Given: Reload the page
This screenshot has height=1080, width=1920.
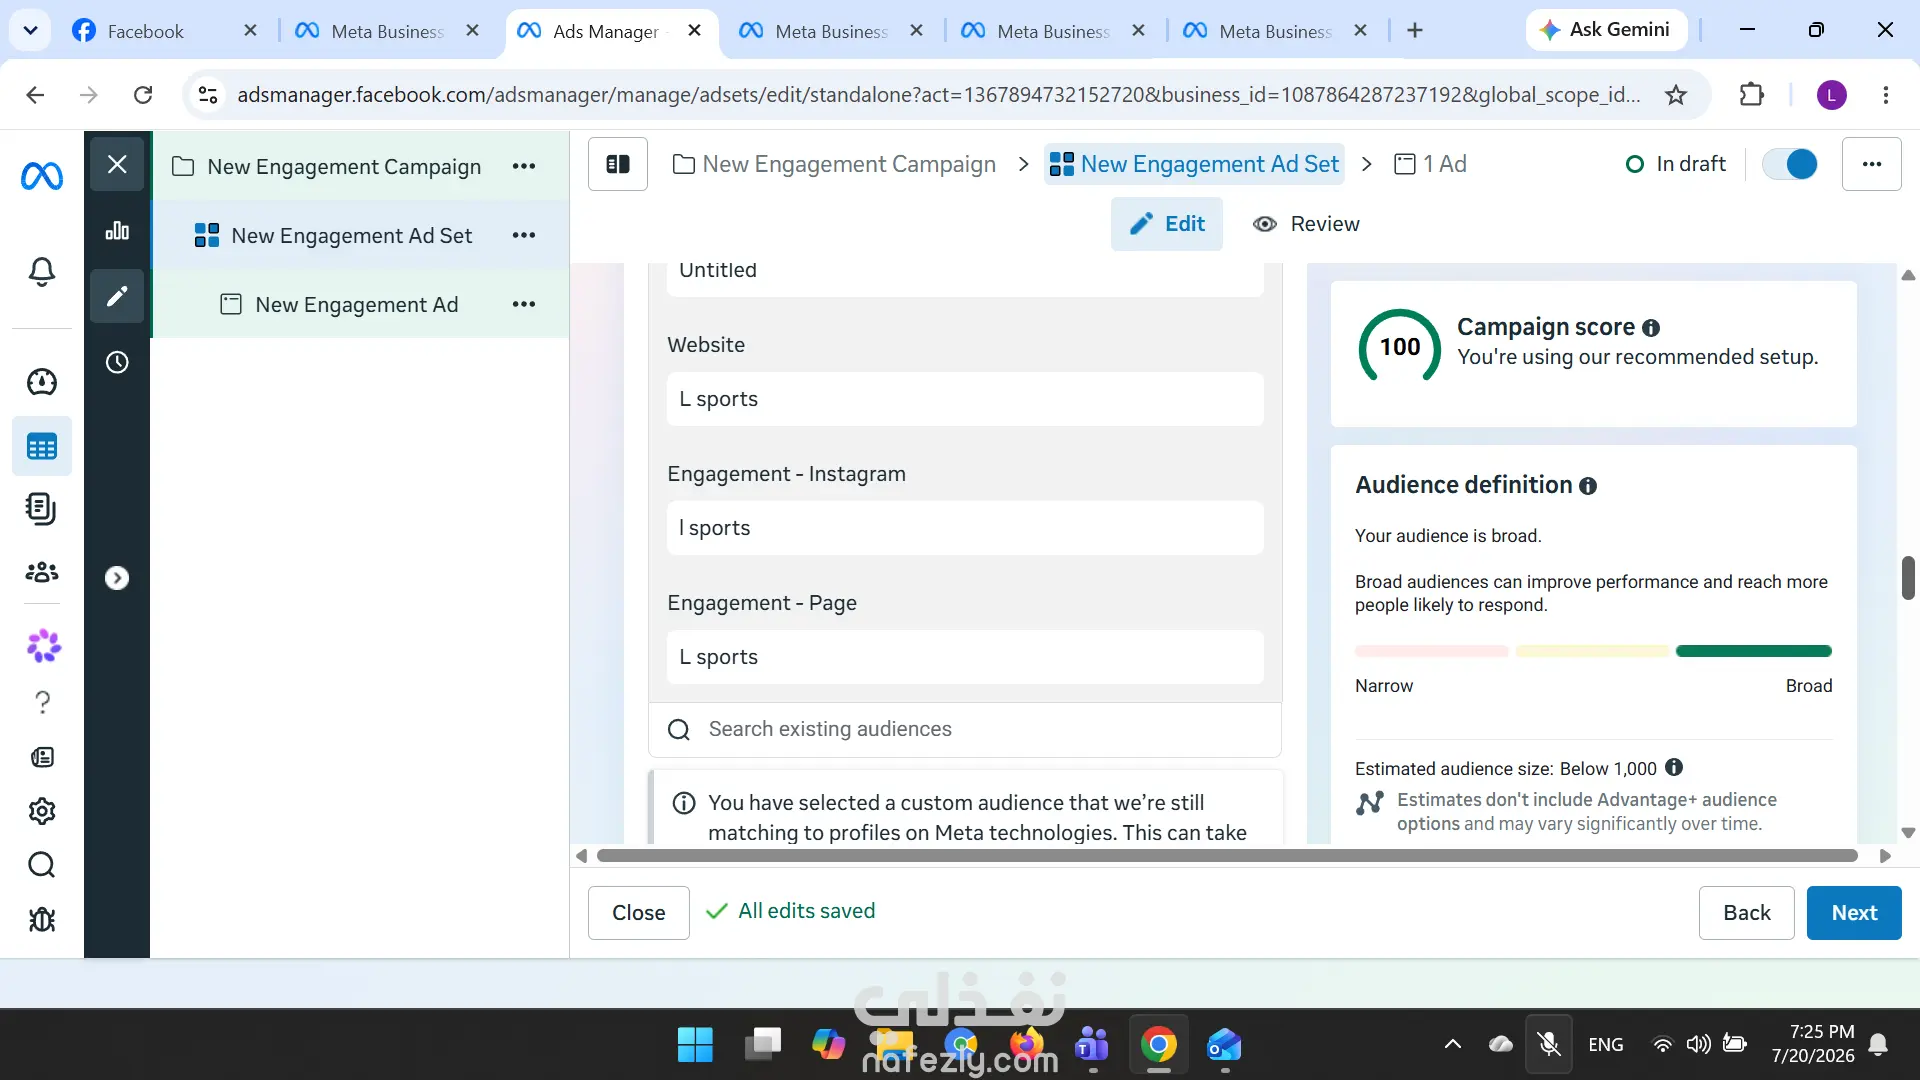Looking at the screenshot, I should 143,95.
